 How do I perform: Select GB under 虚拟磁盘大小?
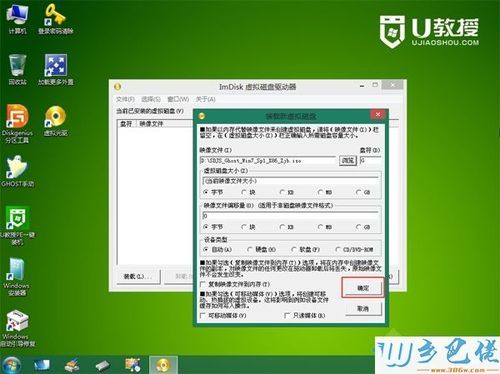click(x=363, y=192)
